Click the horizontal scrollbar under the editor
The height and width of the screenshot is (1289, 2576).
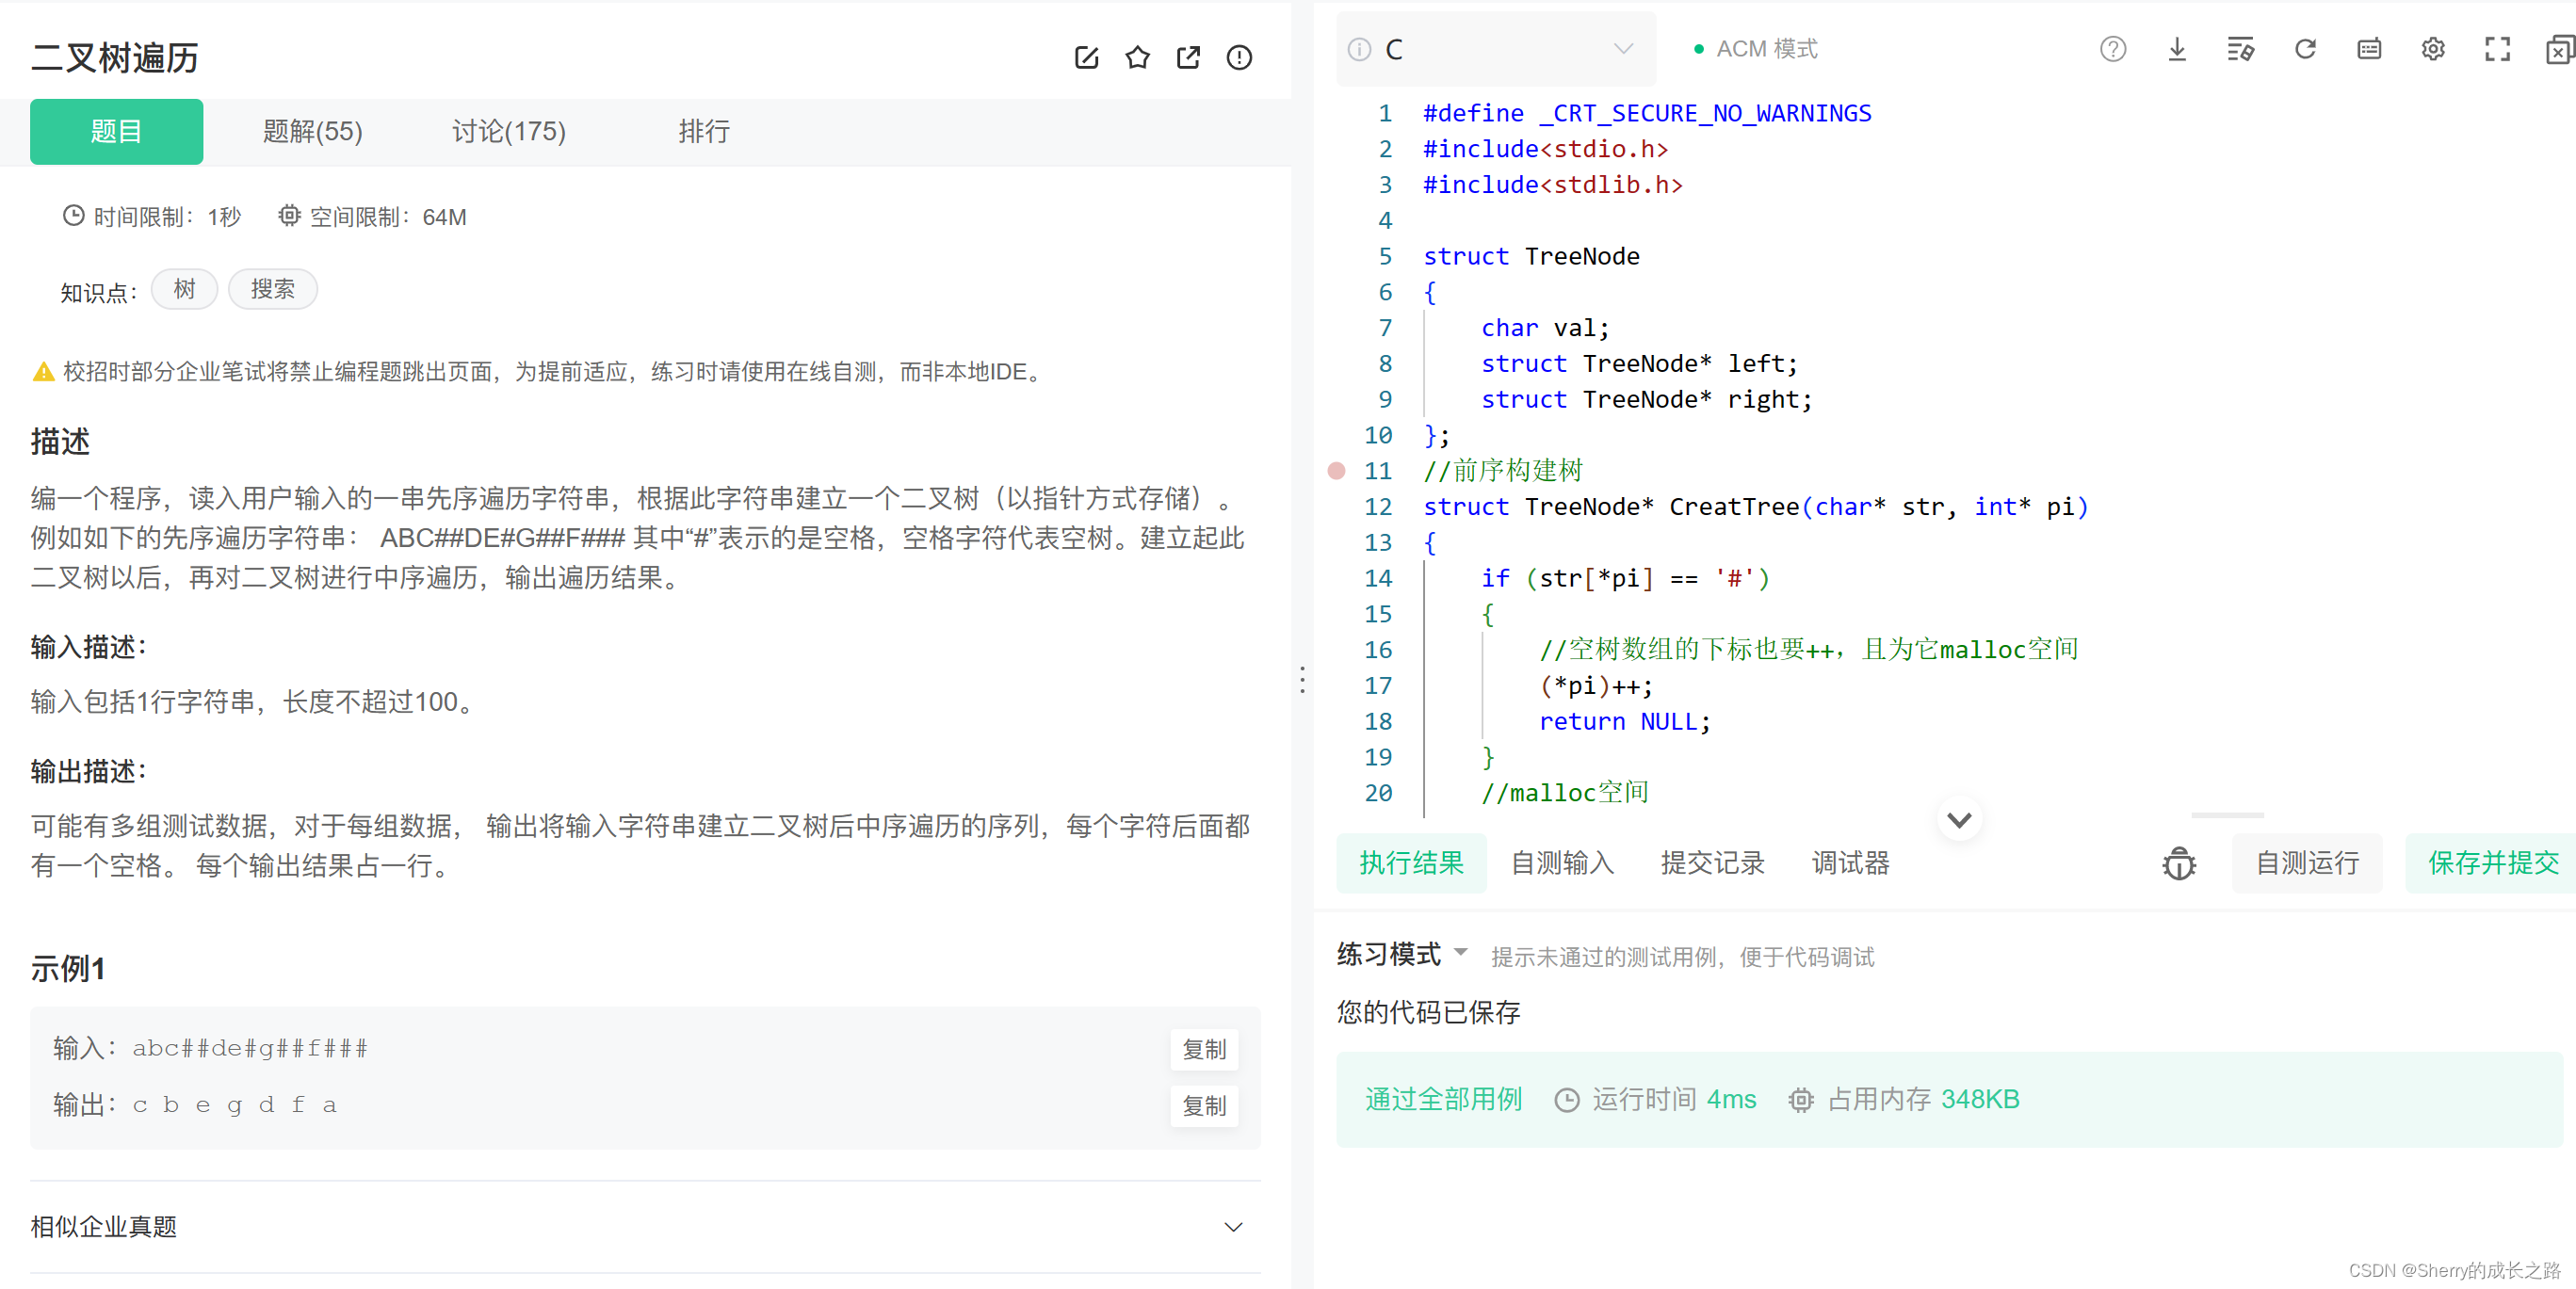click(x=2227, y=816)
